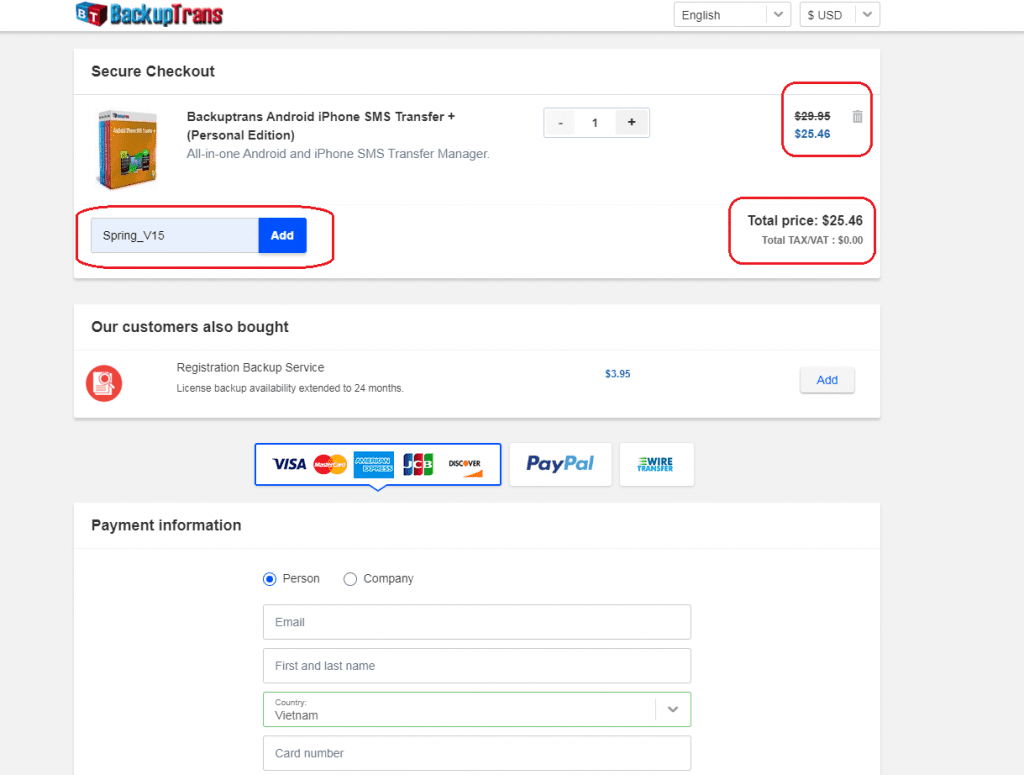Apply the Spring_V15 coupon with Add button
The width and height of the screenshot is (1024, 775).
[x=282, y=235]
